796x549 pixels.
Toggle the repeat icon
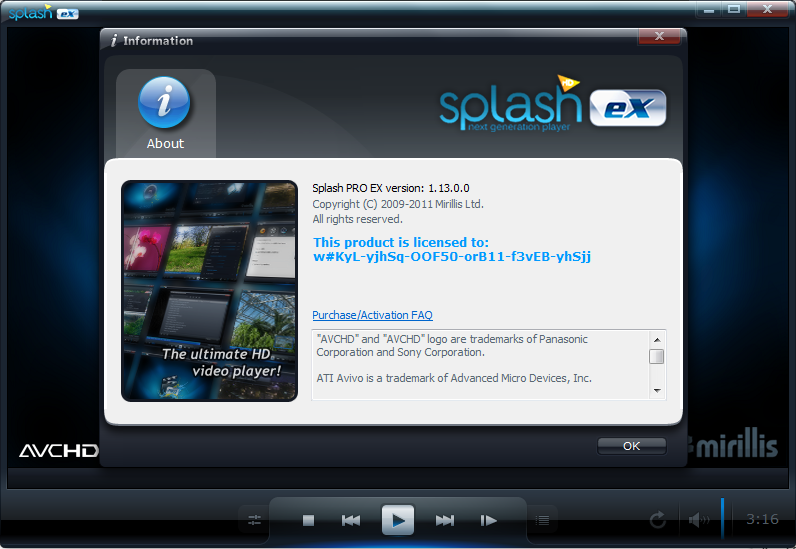tap(657, 520)
